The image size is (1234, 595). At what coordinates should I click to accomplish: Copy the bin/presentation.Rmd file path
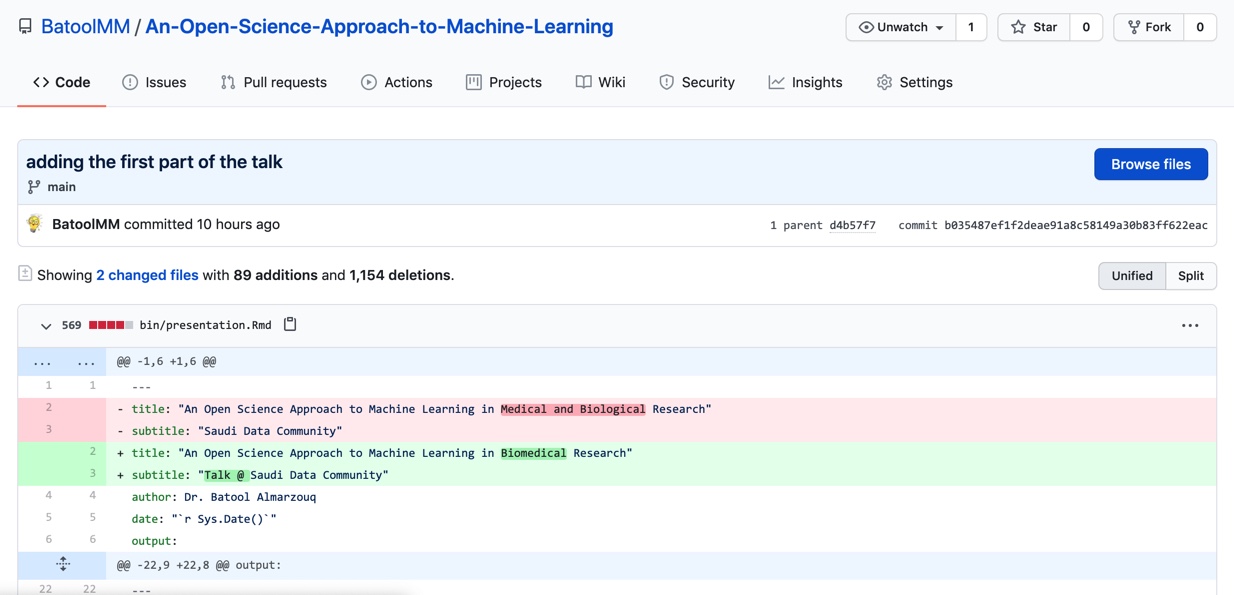pyautogui.click(x=290, y=324)
